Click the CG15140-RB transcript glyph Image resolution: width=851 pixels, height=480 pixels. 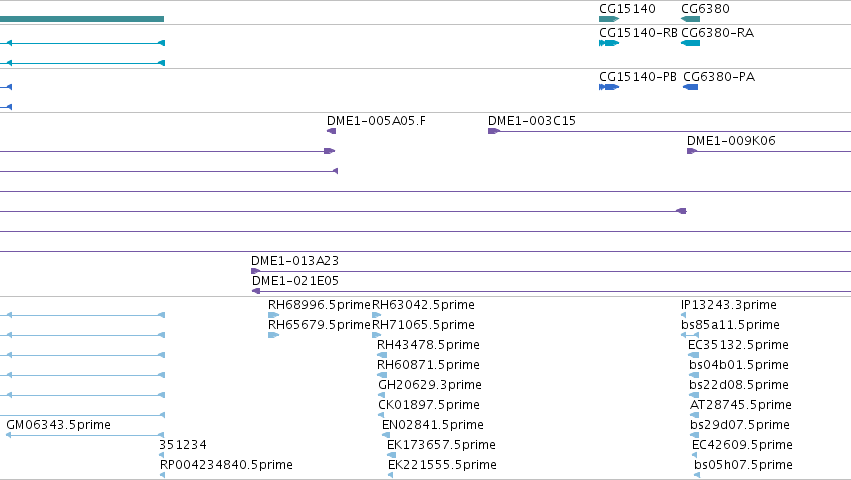(x=609, y=43)
